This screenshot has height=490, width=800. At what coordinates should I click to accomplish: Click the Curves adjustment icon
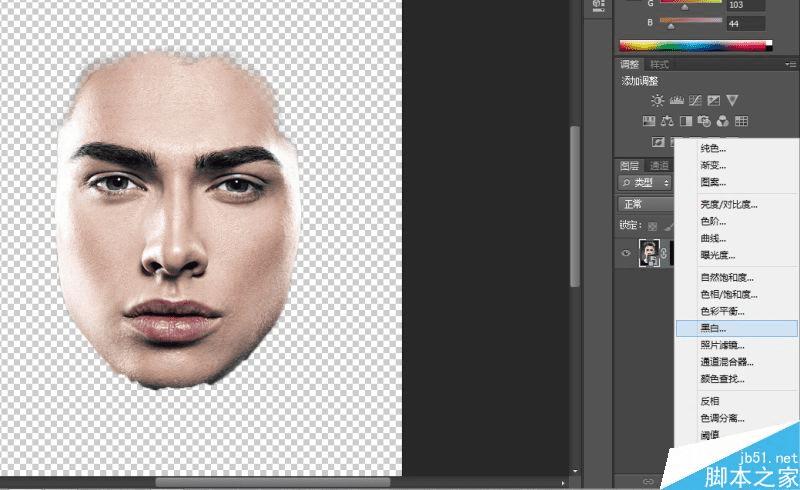click(x=695, y=100)
